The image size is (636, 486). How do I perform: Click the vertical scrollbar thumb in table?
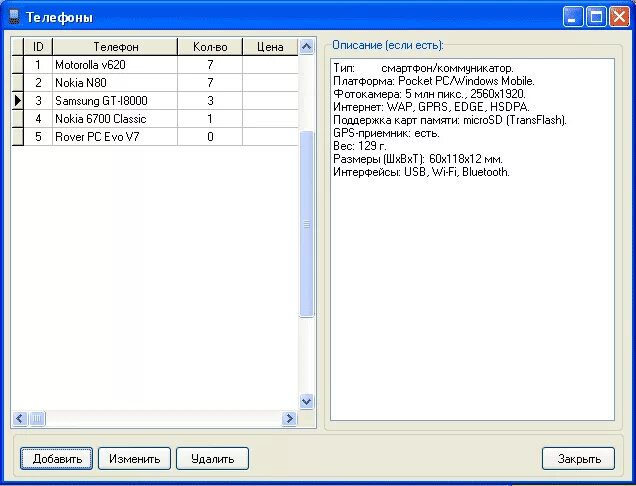click(306, 224)
